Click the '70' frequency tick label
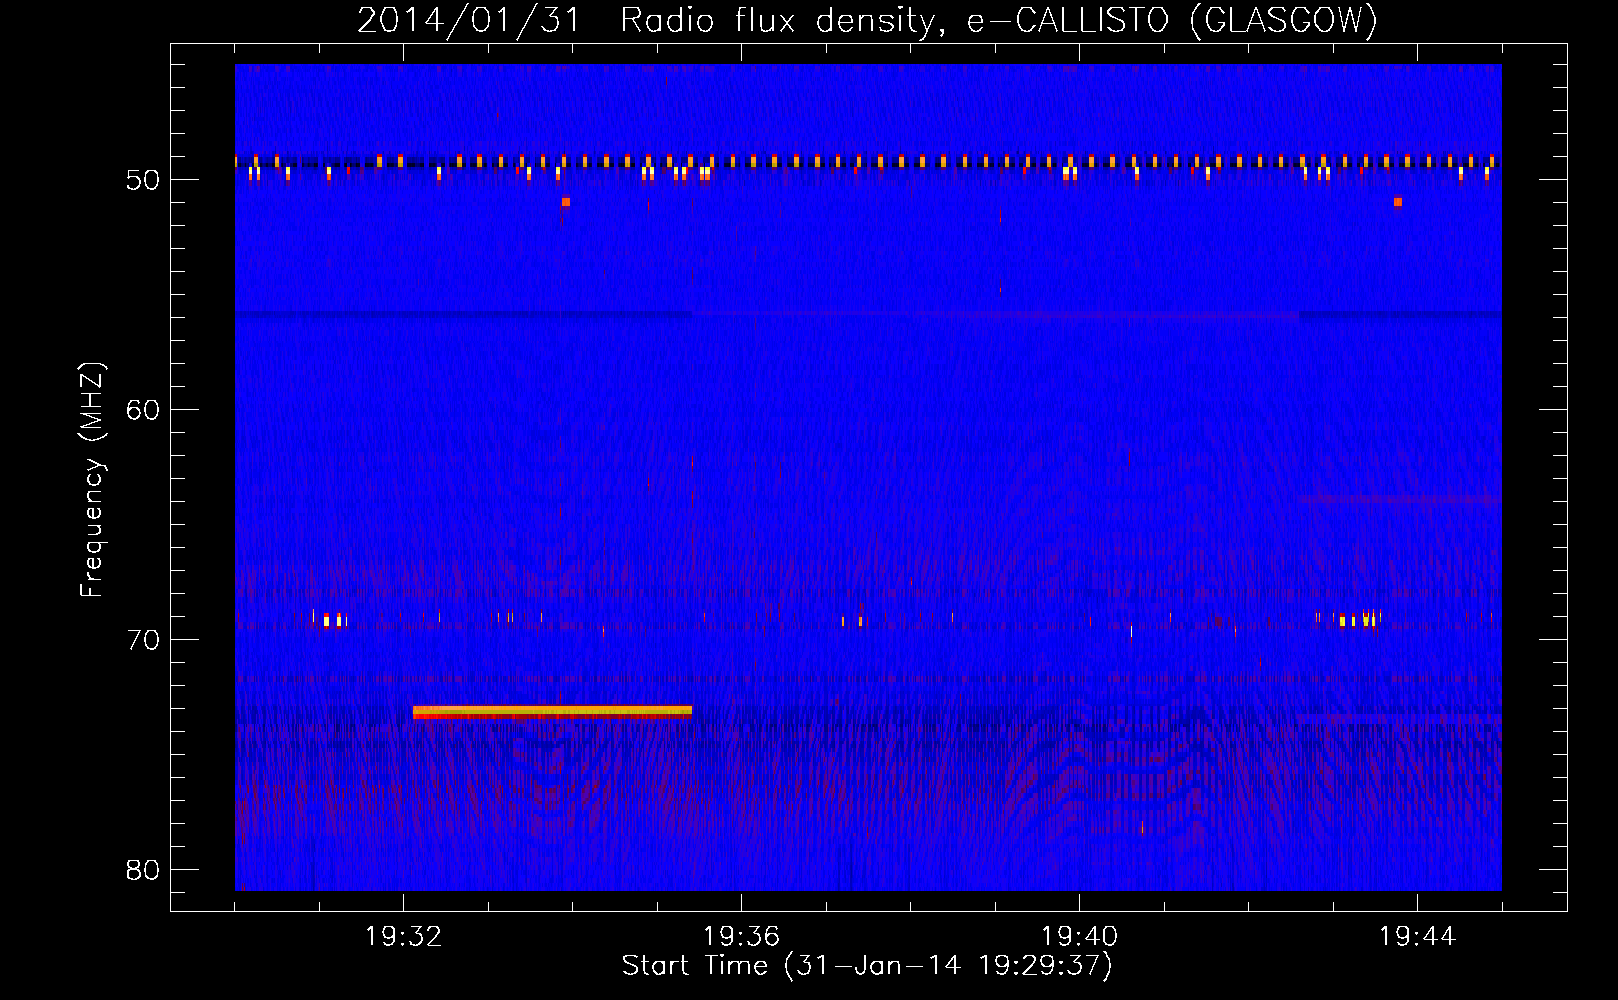The image size is (1618, 1000). pyautogui.click(x=143, y=640)
